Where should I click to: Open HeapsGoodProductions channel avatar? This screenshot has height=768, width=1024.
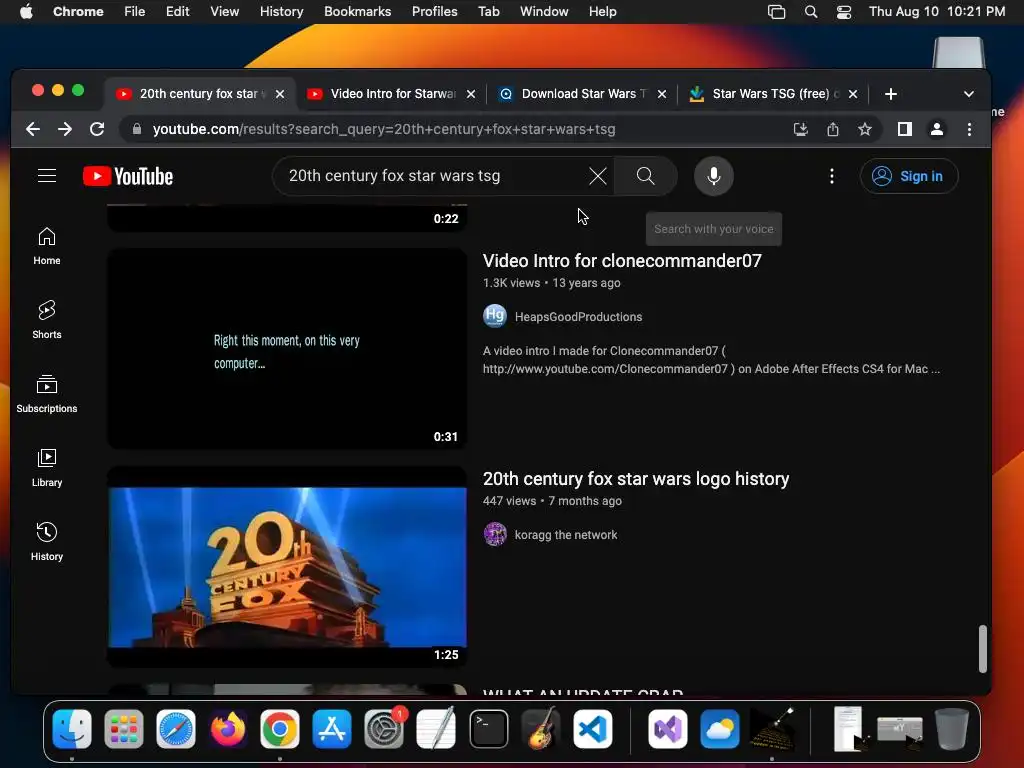click(x=495, y=316)
